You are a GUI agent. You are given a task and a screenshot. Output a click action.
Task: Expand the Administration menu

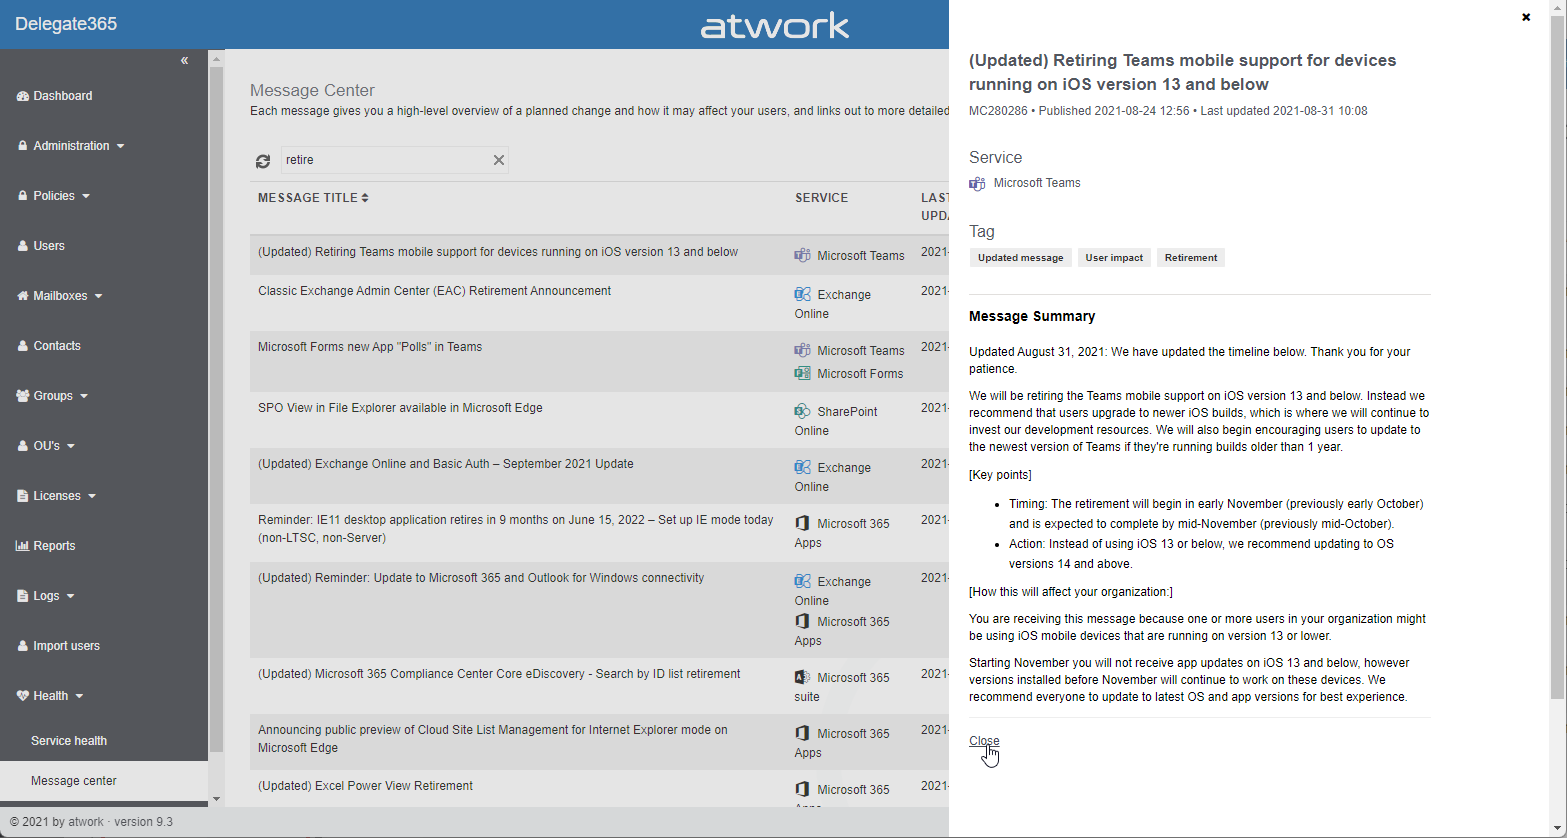click(x=72, y=146)
